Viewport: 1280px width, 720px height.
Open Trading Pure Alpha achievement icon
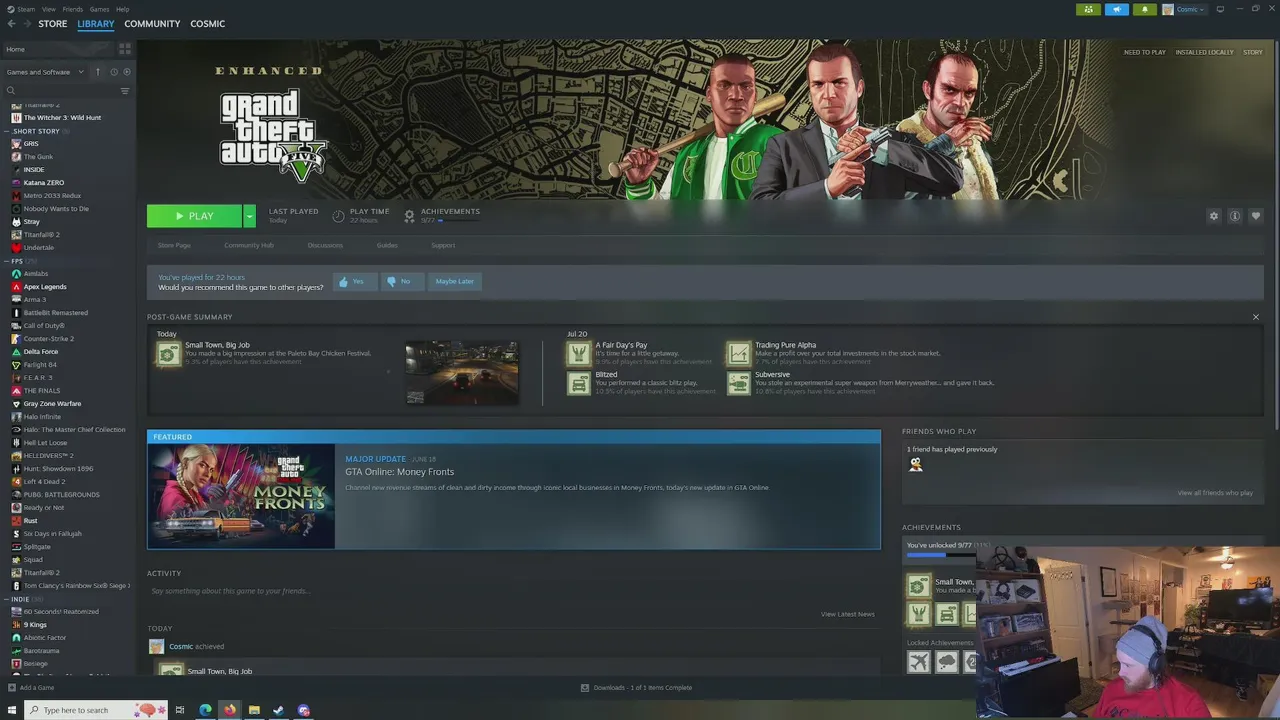(x=738, y=353)
